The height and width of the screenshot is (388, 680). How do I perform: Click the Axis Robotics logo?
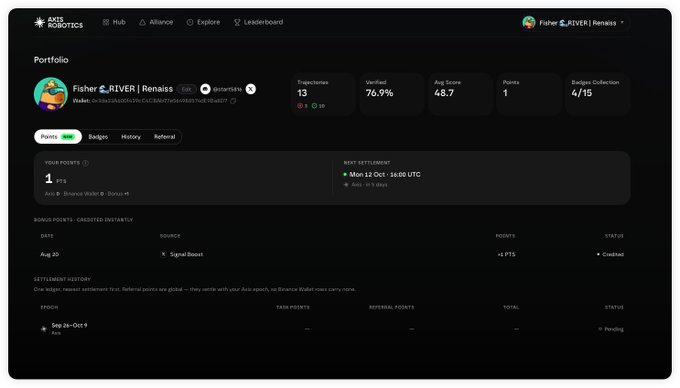click(59, 22)
